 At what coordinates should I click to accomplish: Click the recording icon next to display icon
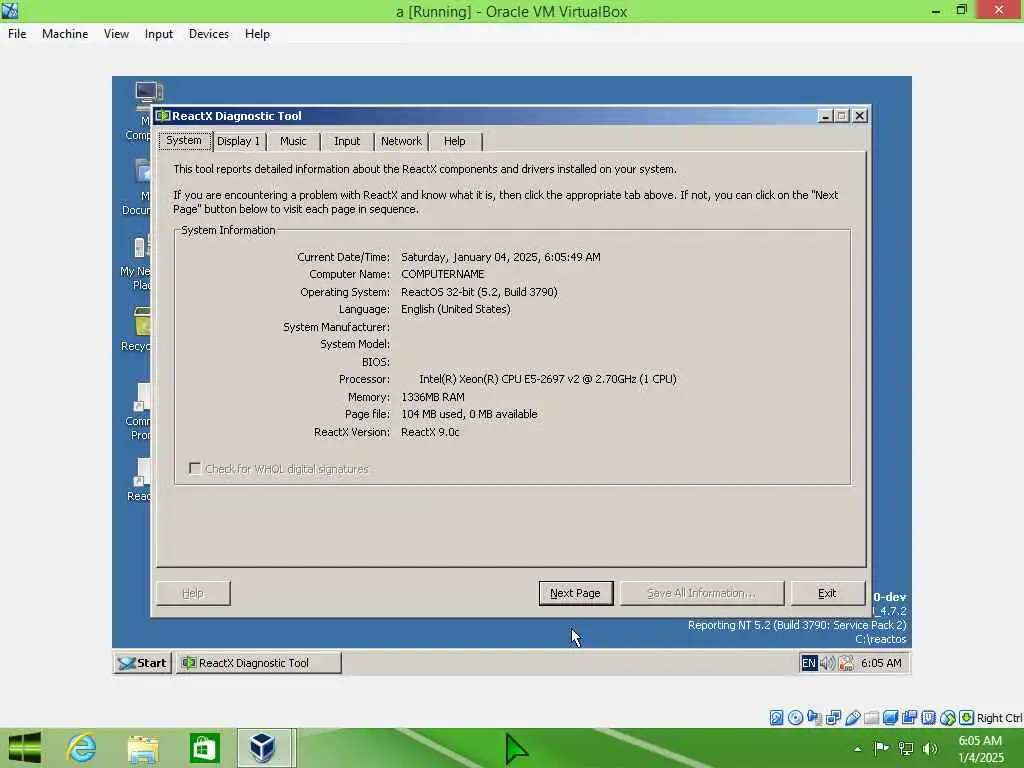[x=909, y=718]
